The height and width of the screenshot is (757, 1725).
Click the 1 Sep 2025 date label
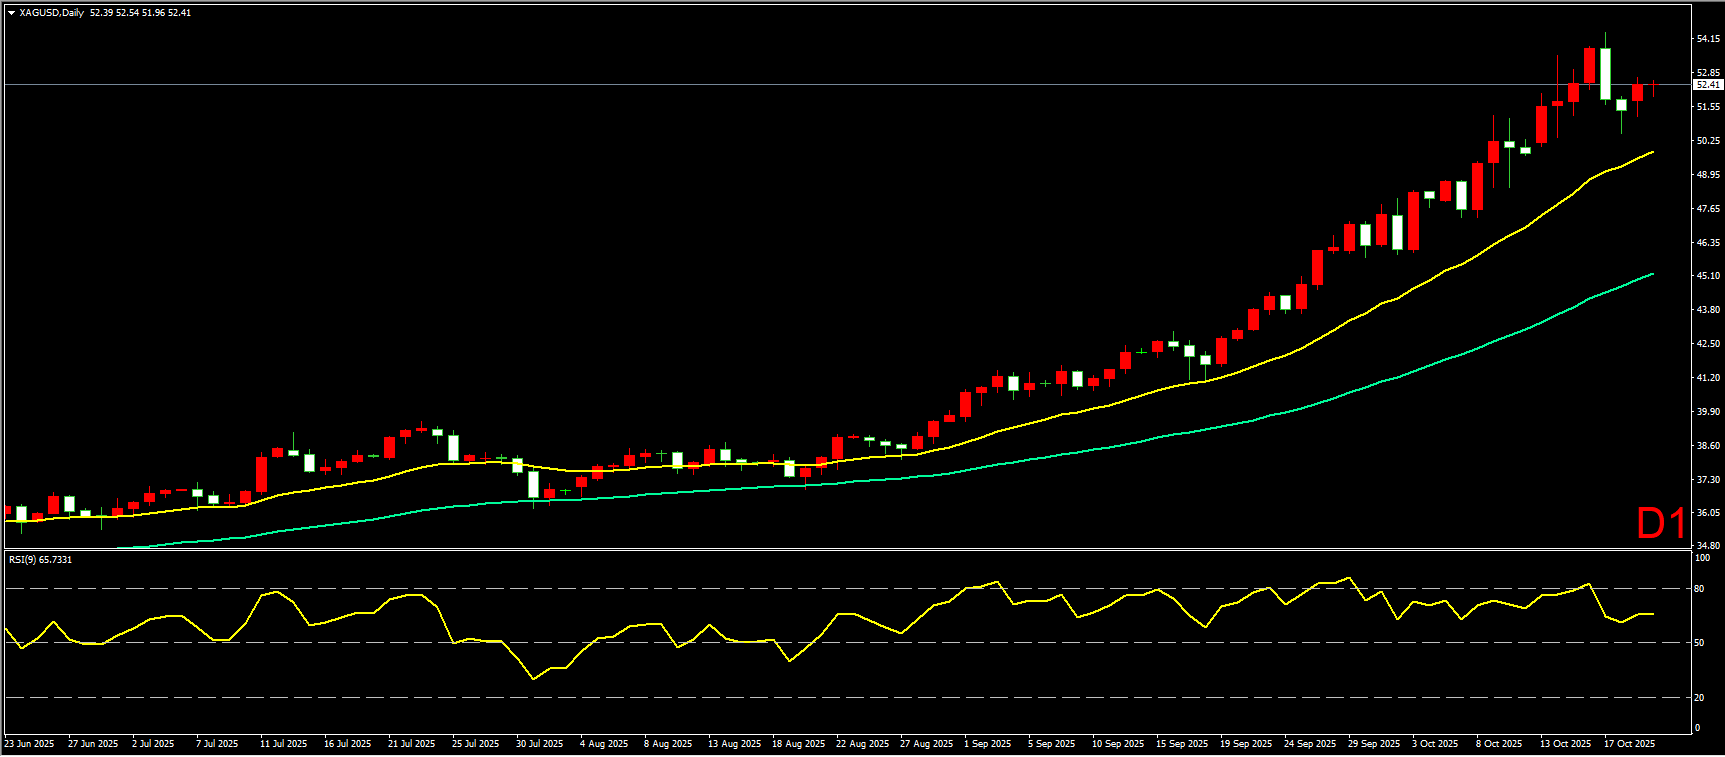click(x=987, y=744)
